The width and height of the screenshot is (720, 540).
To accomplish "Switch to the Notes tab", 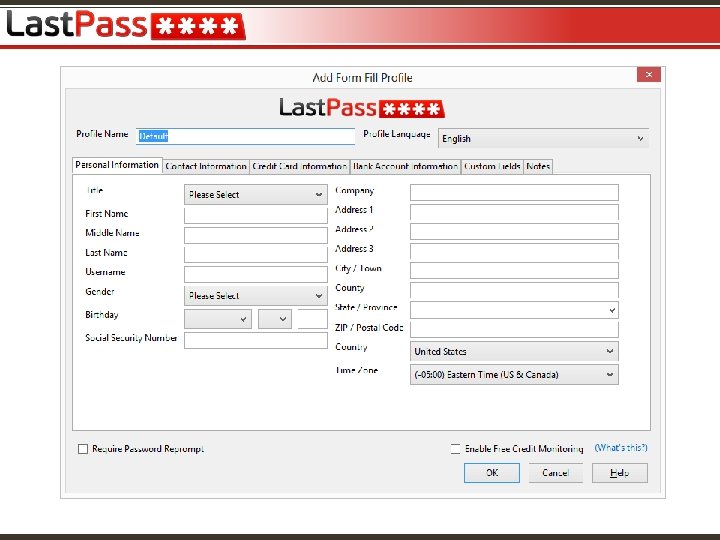I will 538,166.
